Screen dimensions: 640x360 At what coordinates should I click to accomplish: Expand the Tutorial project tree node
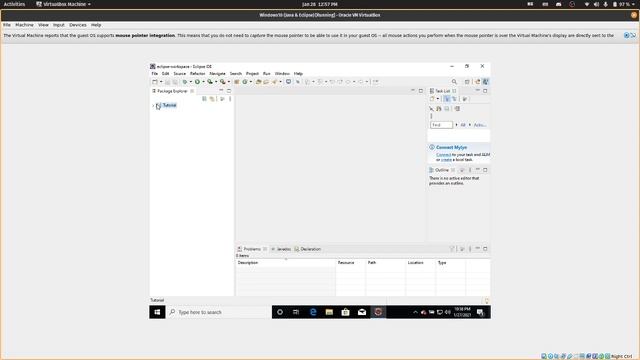[153, 106]
